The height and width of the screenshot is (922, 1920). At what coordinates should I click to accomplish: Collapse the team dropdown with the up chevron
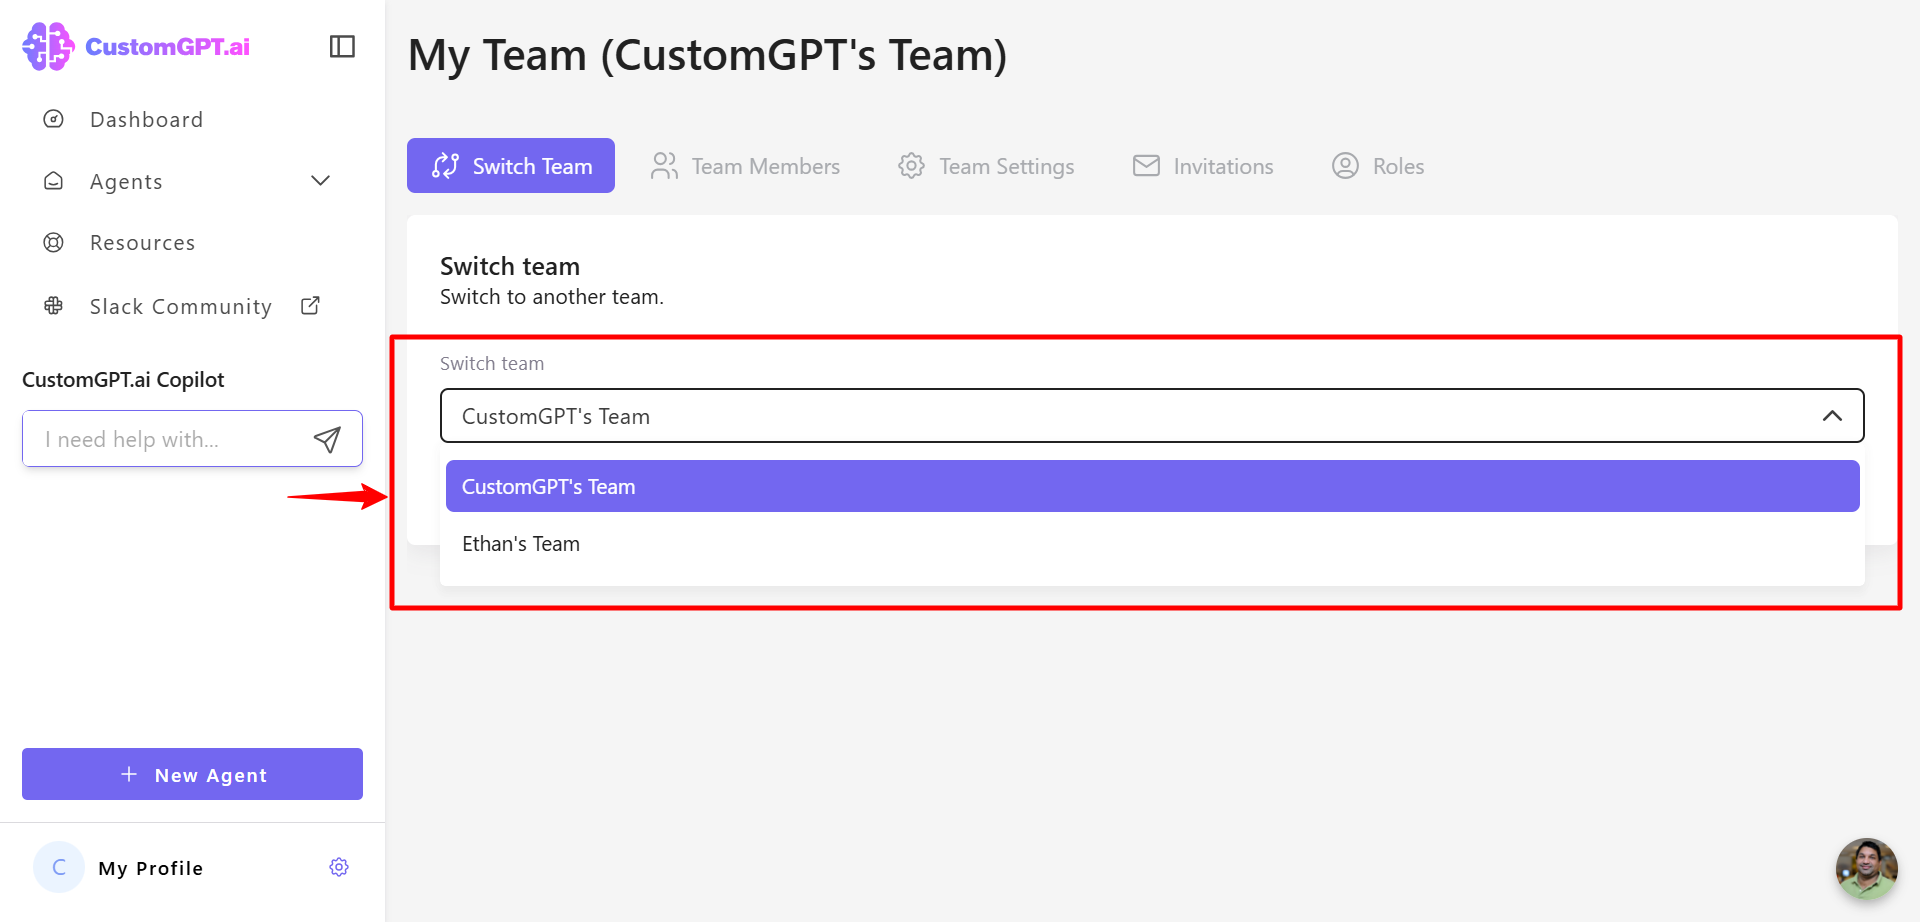click(x=1832, y=416)
